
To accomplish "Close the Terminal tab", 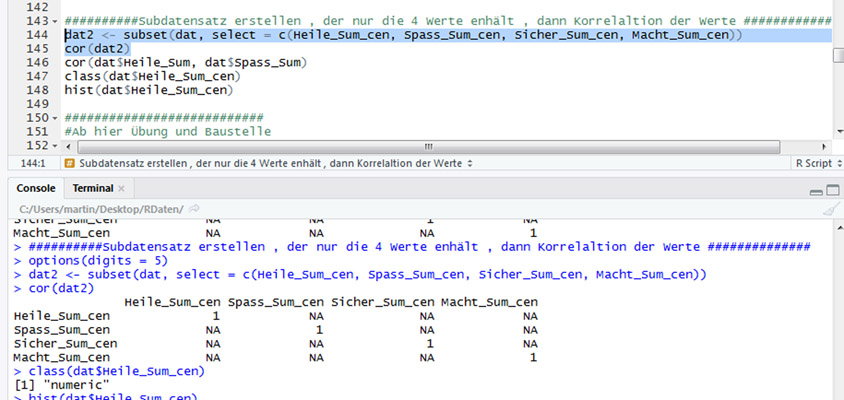I will [x=121, y=188].
